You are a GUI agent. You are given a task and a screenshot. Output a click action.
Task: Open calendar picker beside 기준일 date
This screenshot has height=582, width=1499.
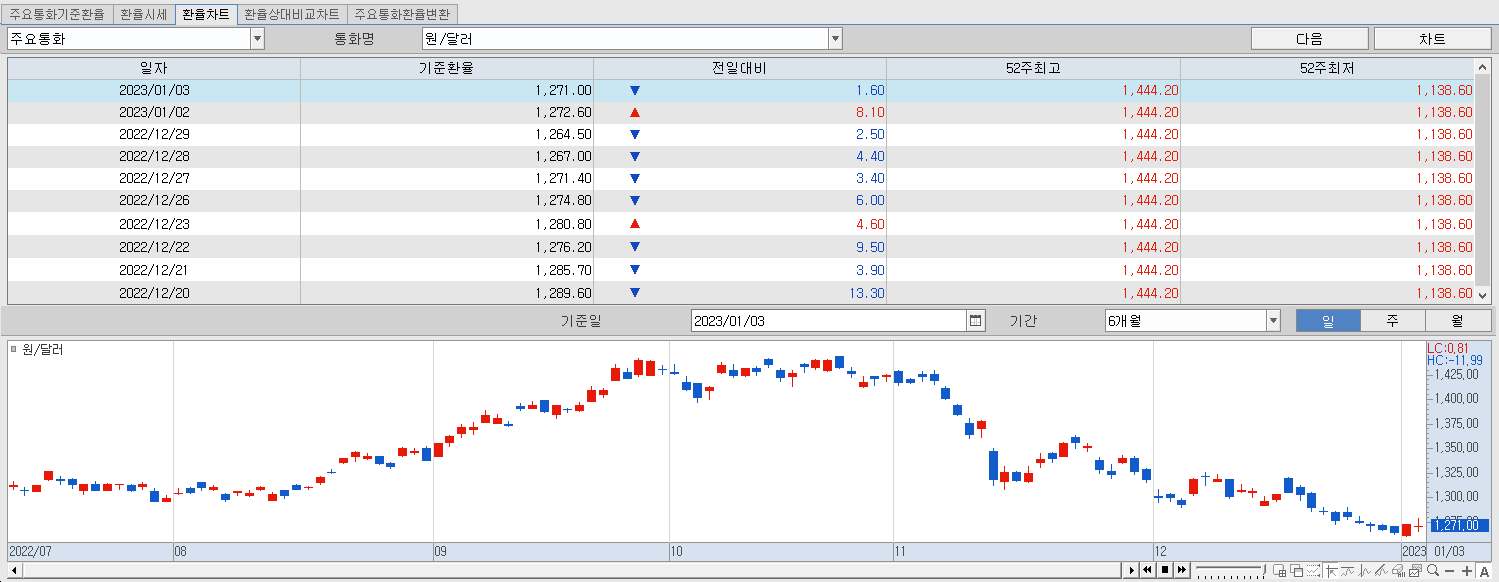(976, 321)
